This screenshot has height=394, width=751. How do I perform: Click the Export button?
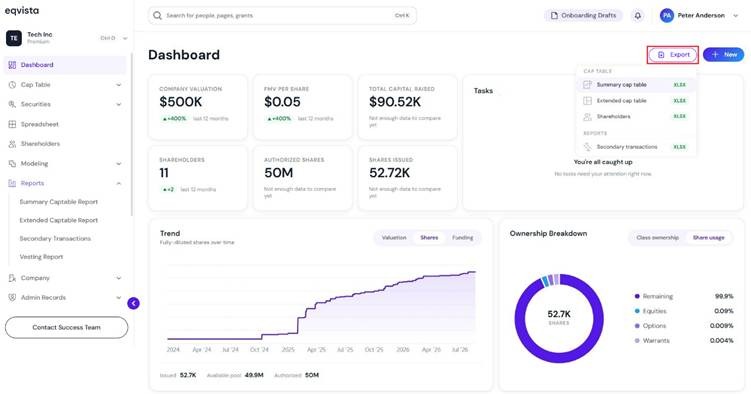pos(673,55)
